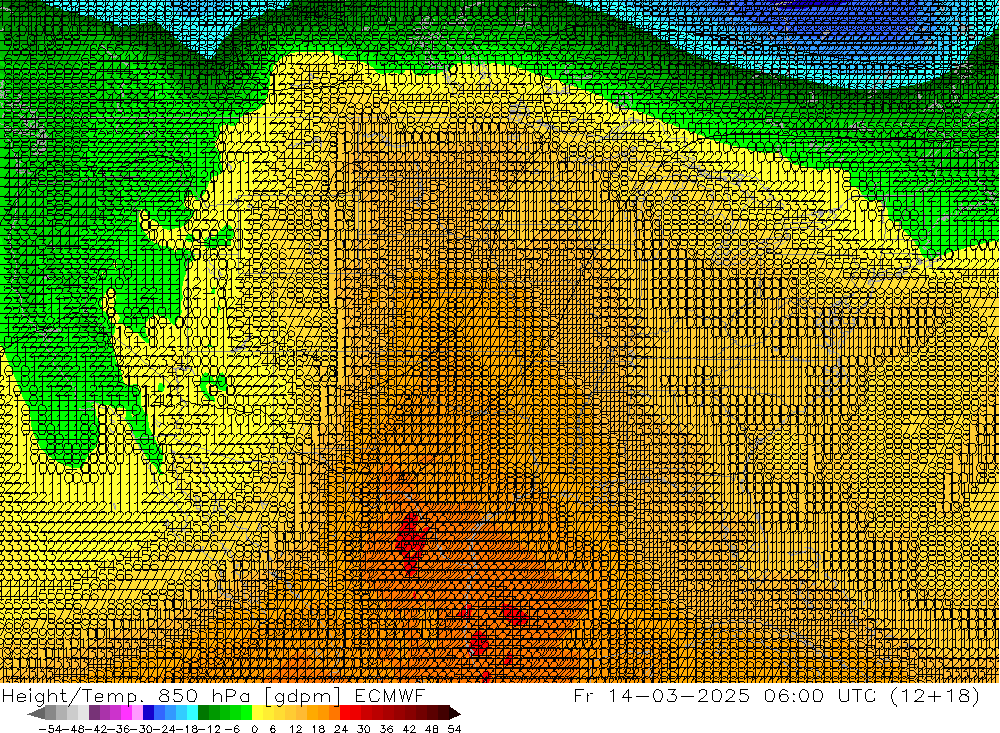Click the "Fr 14-03-2025 06:00 UTC (12+18)" timestamp
Screen dimensions: 1000x733
(777, 696)
